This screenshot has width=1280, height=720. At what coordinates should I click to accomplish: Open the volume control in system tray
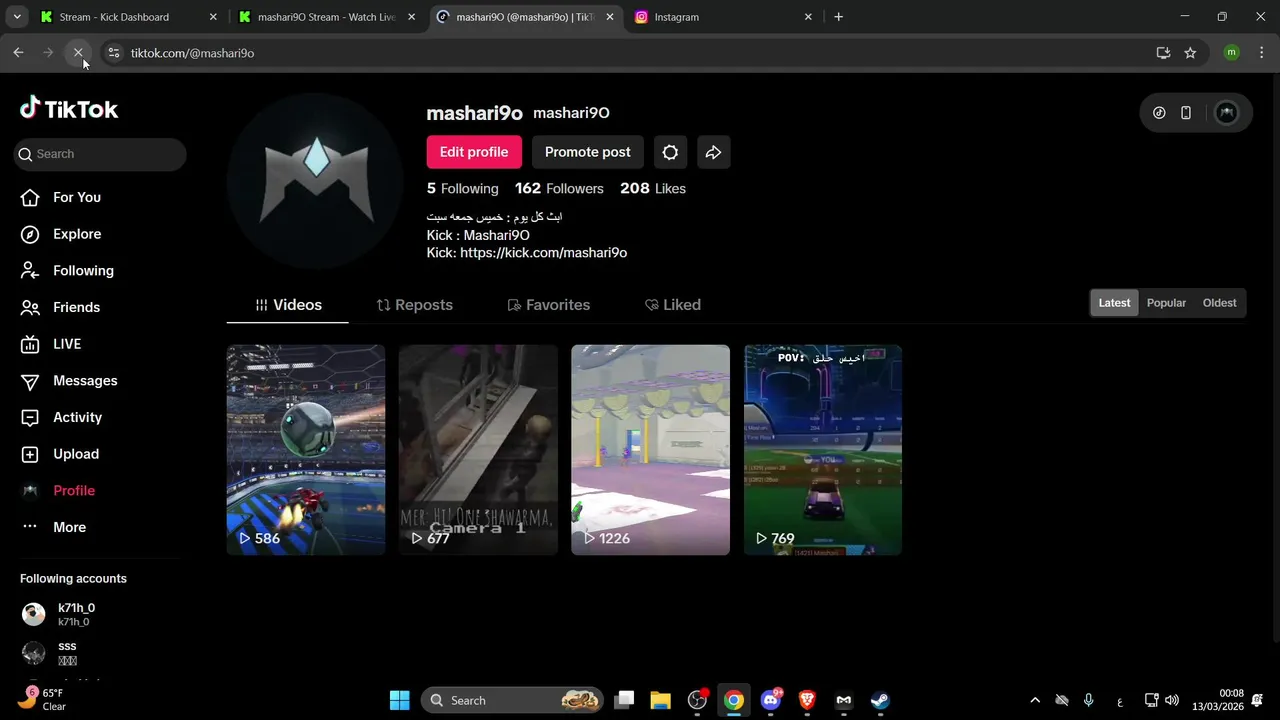[x=1172, y=700]
